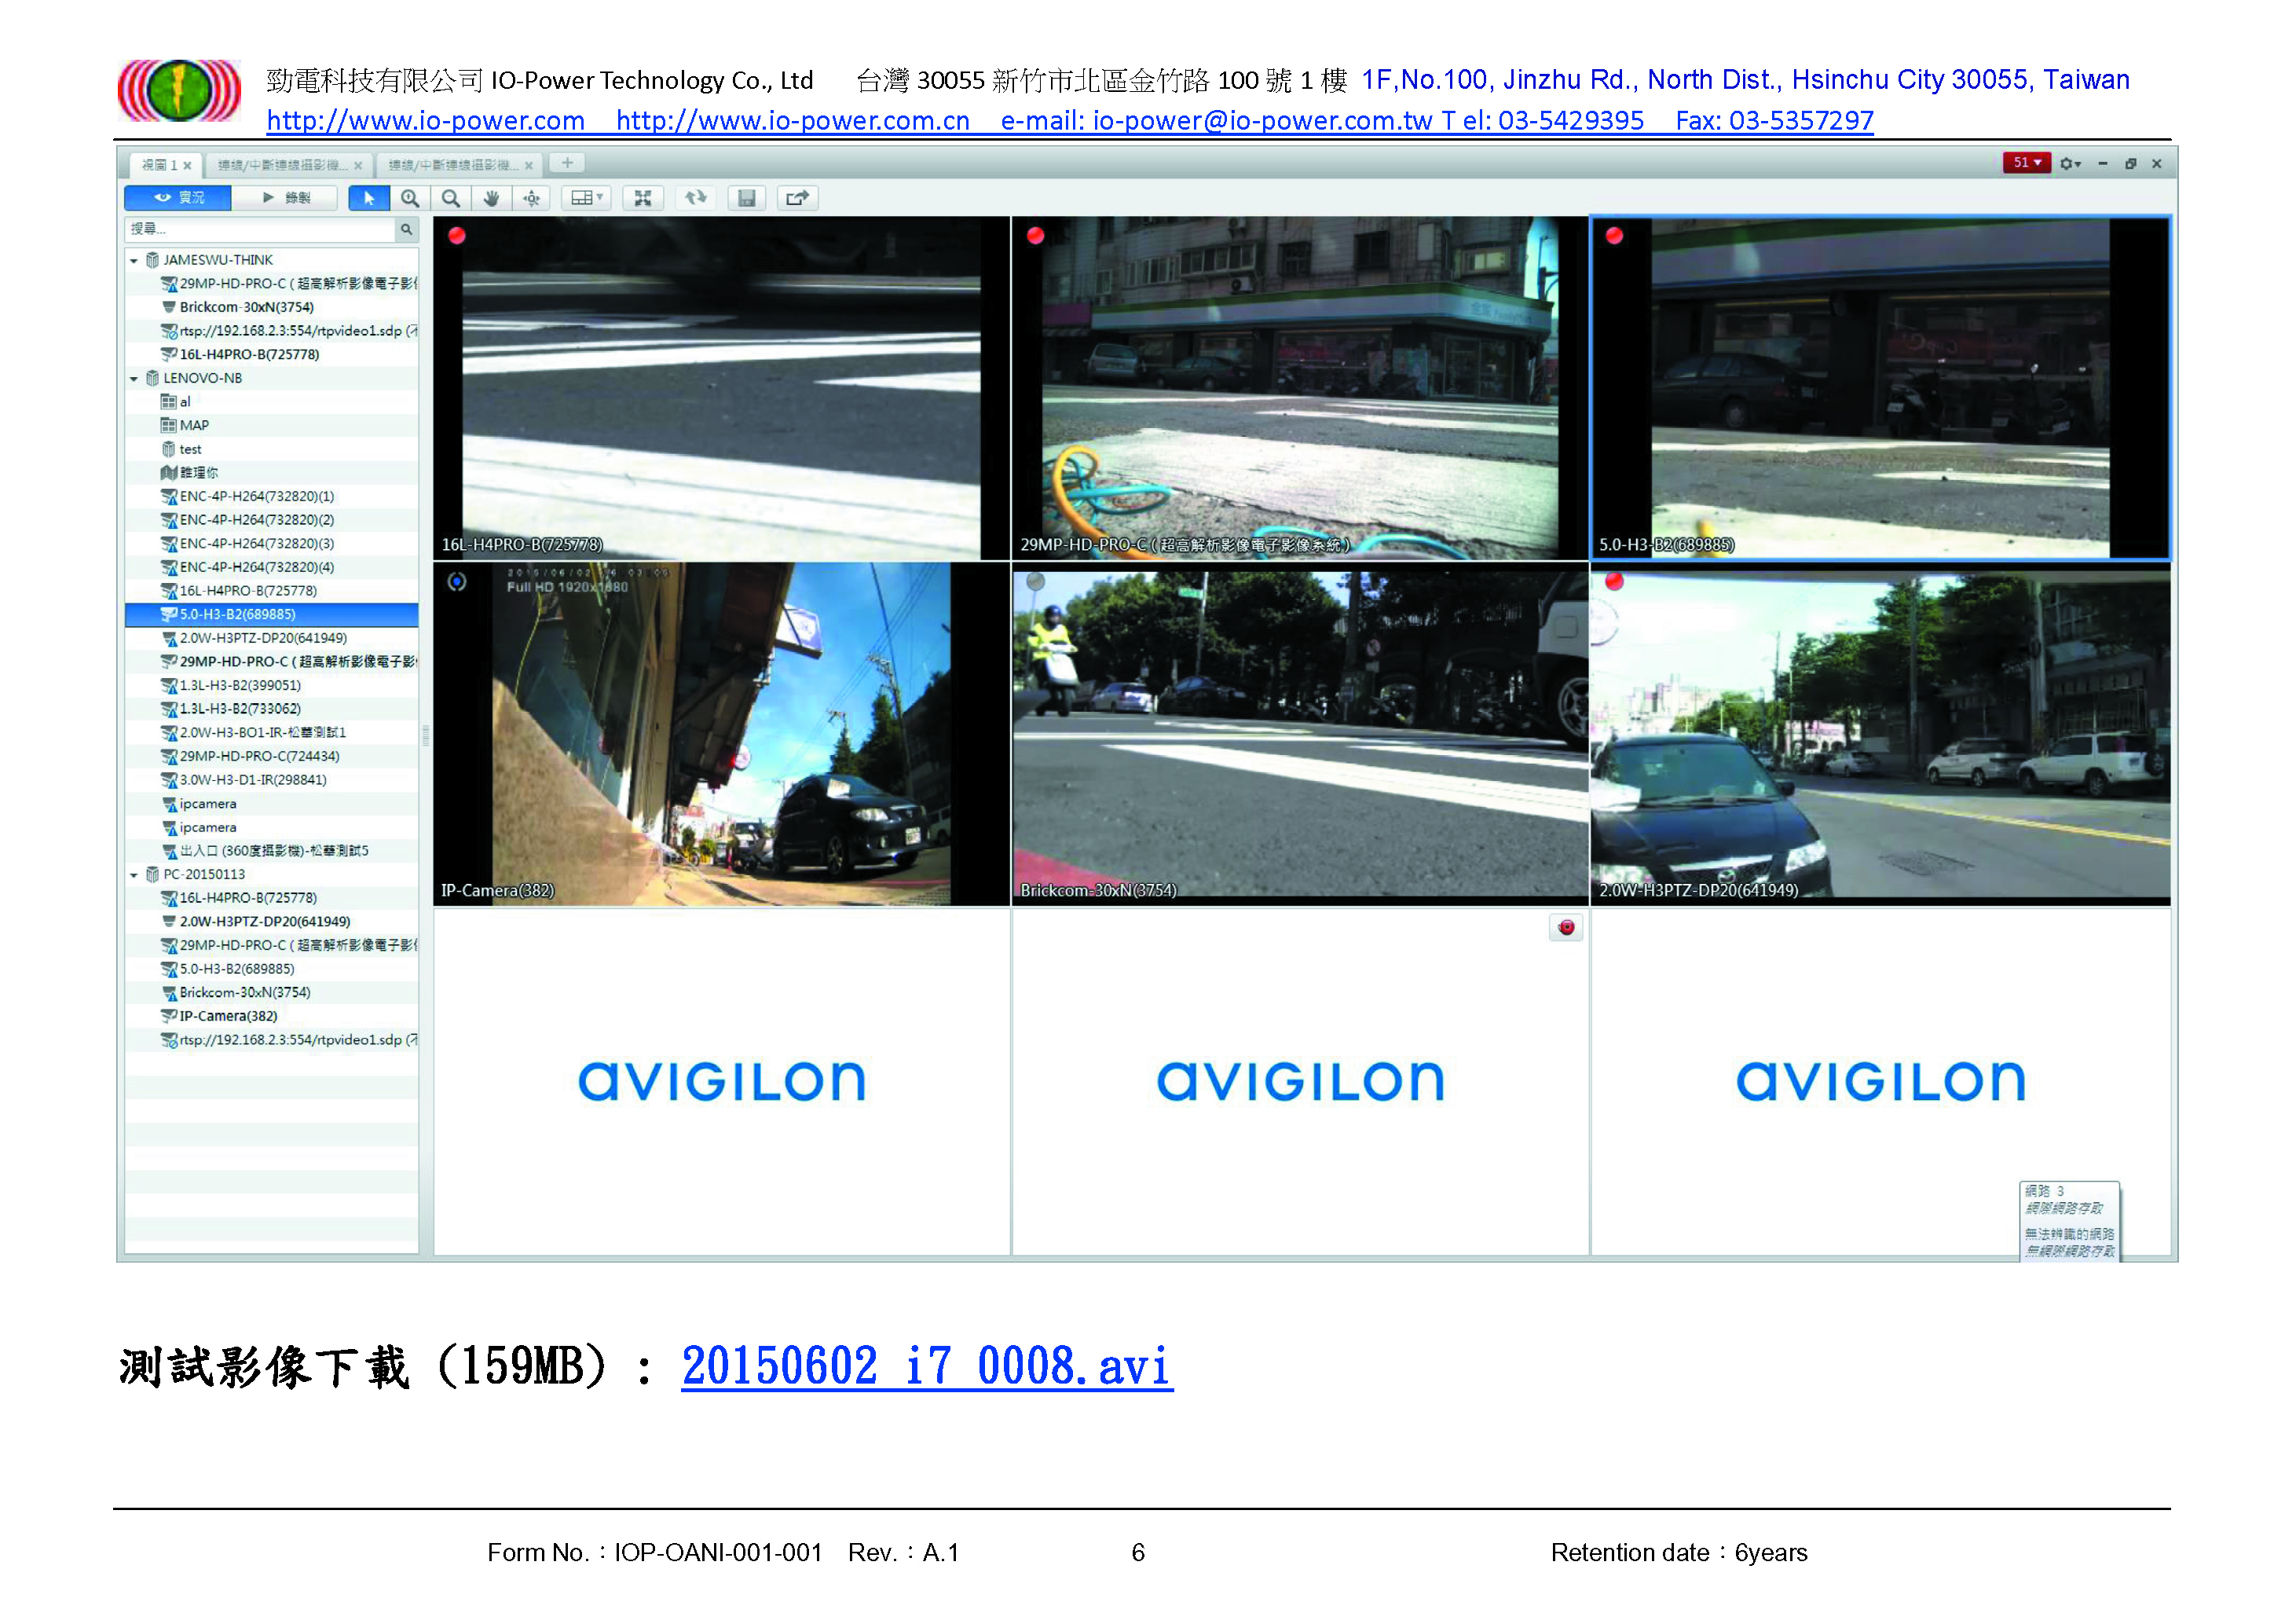Image resolution: width=2296 pixels, height=1624 pixels.
Task: Open the view layout grid dropdown
Action: (x=586, y=198)
